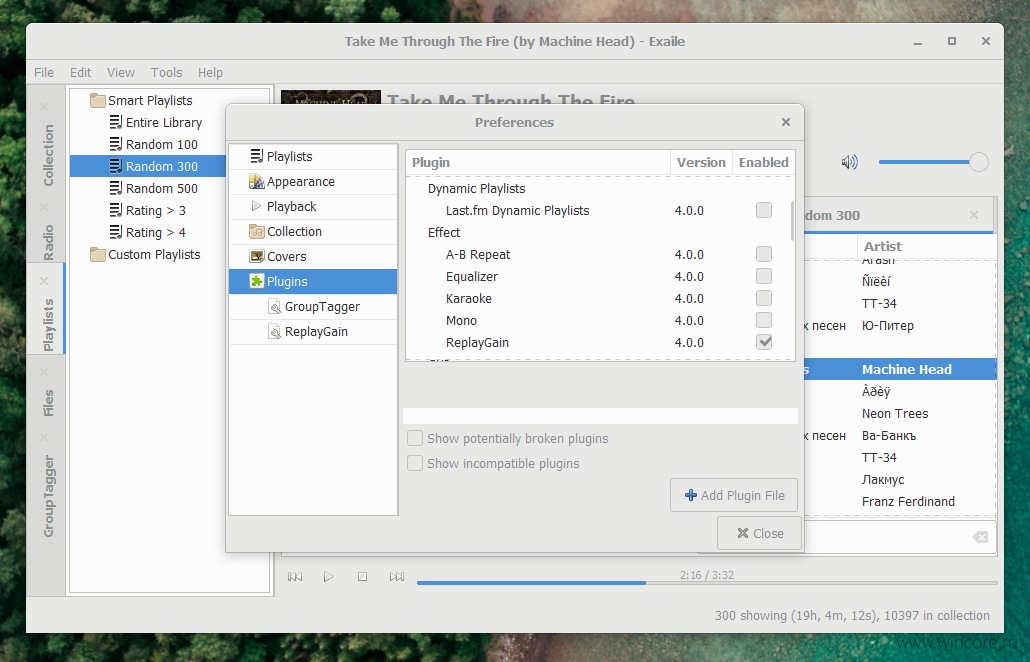
Task: Seek in the playback progress bar
Action: click(x=707, y=583)
